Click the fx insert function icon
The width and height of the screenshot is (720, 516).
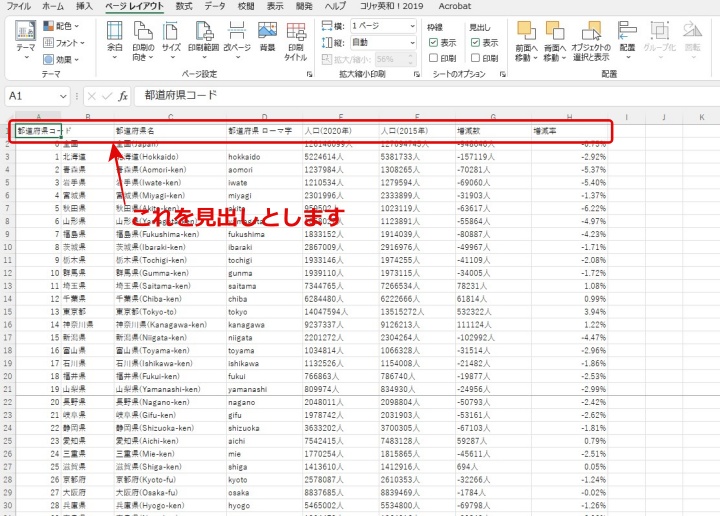(x=123, y=96)
